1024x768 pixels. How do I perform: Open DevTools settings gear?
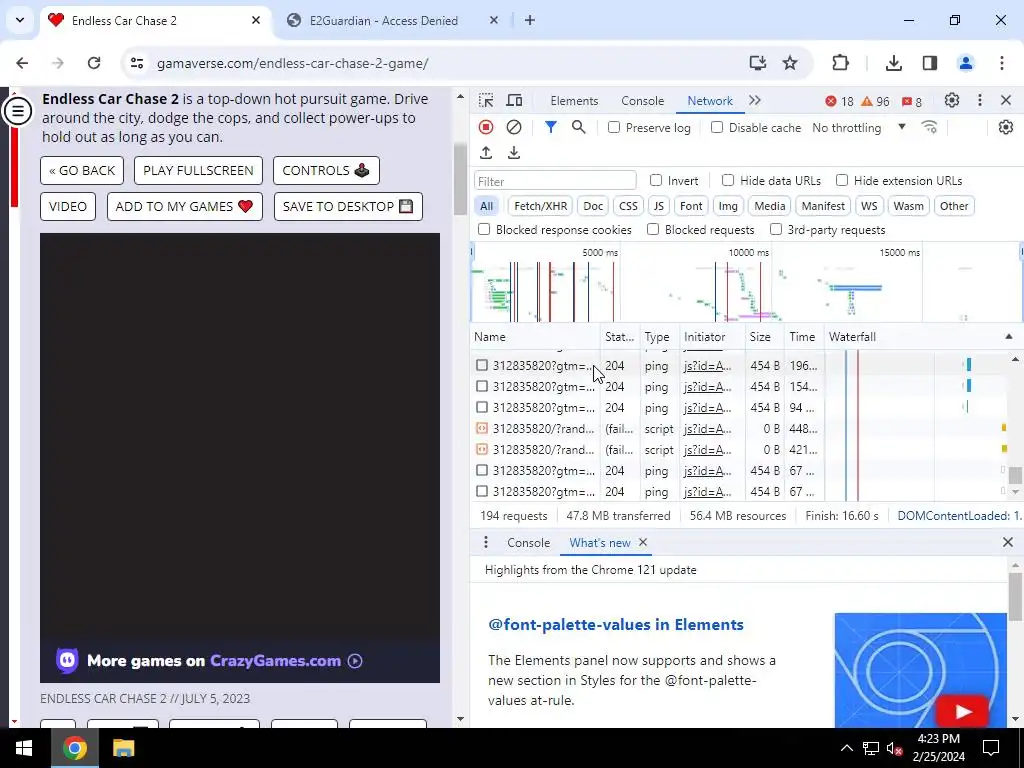[952, 101]
